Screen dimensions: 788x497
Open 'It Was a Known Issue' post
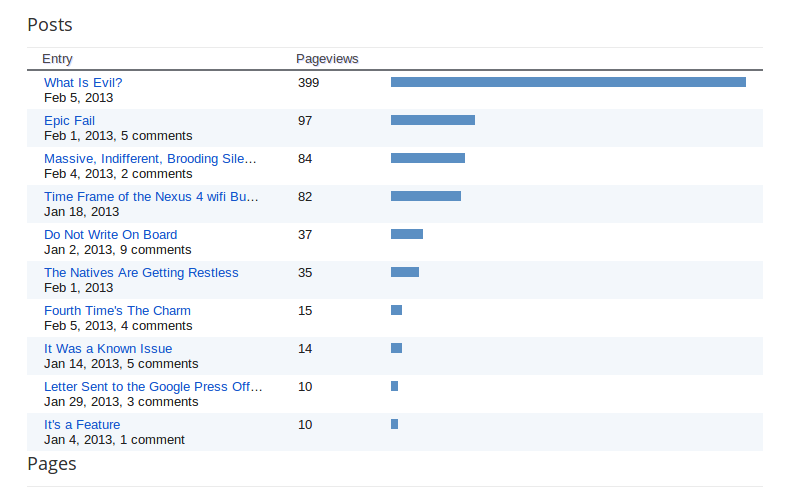point(108,349)
